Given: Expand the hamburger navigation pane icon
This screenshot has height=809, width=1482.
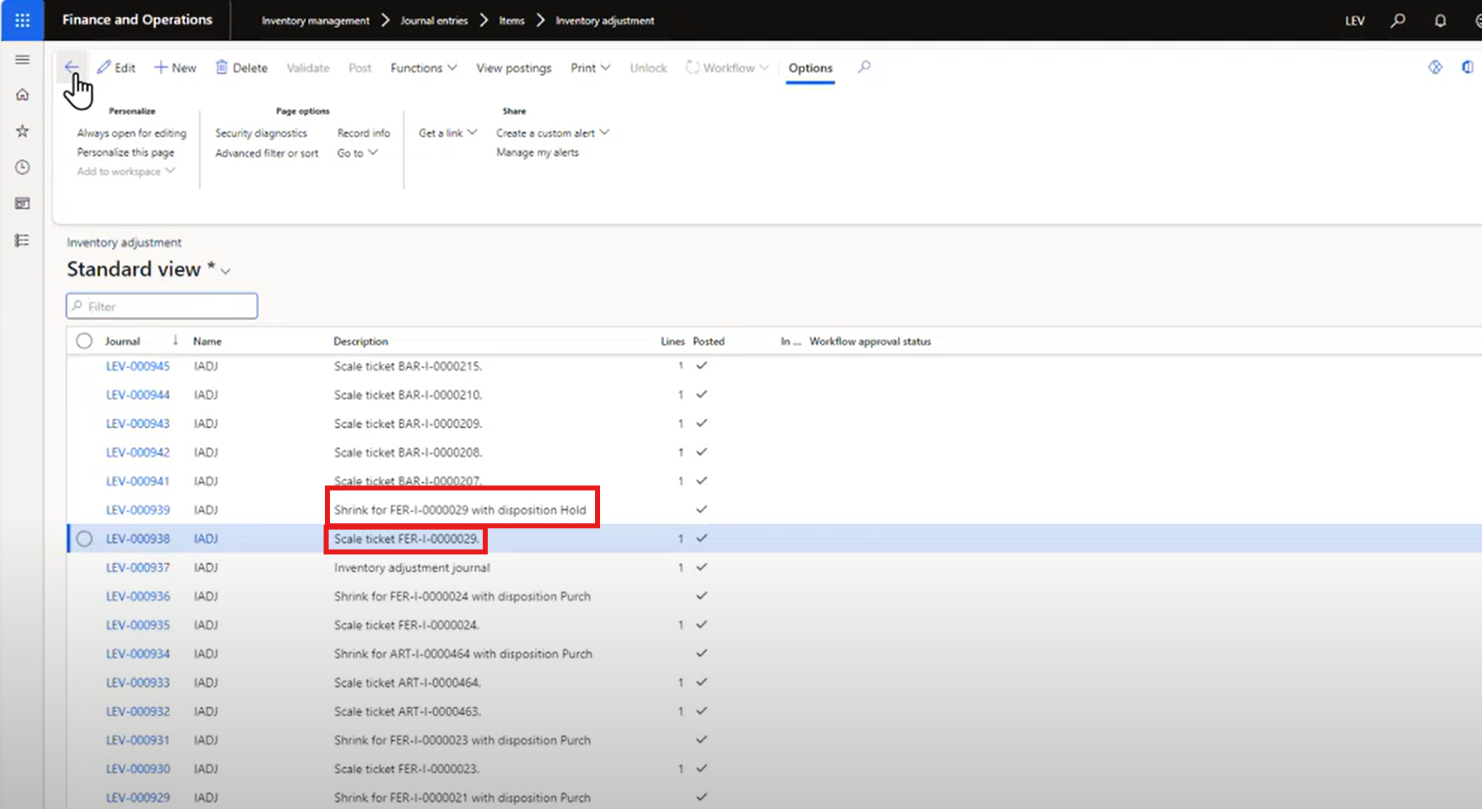Looking at the screenshot, I should (22, 58).
